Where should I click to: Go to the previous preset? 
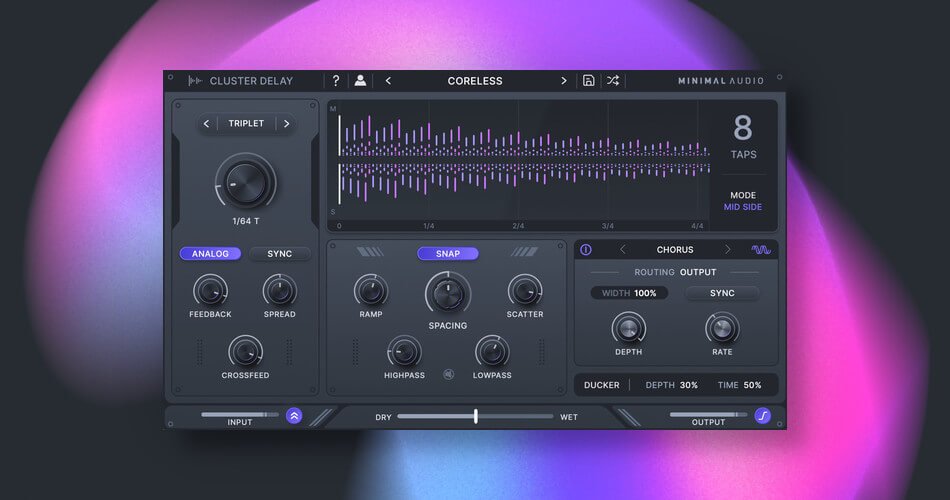tap(388, 81)
